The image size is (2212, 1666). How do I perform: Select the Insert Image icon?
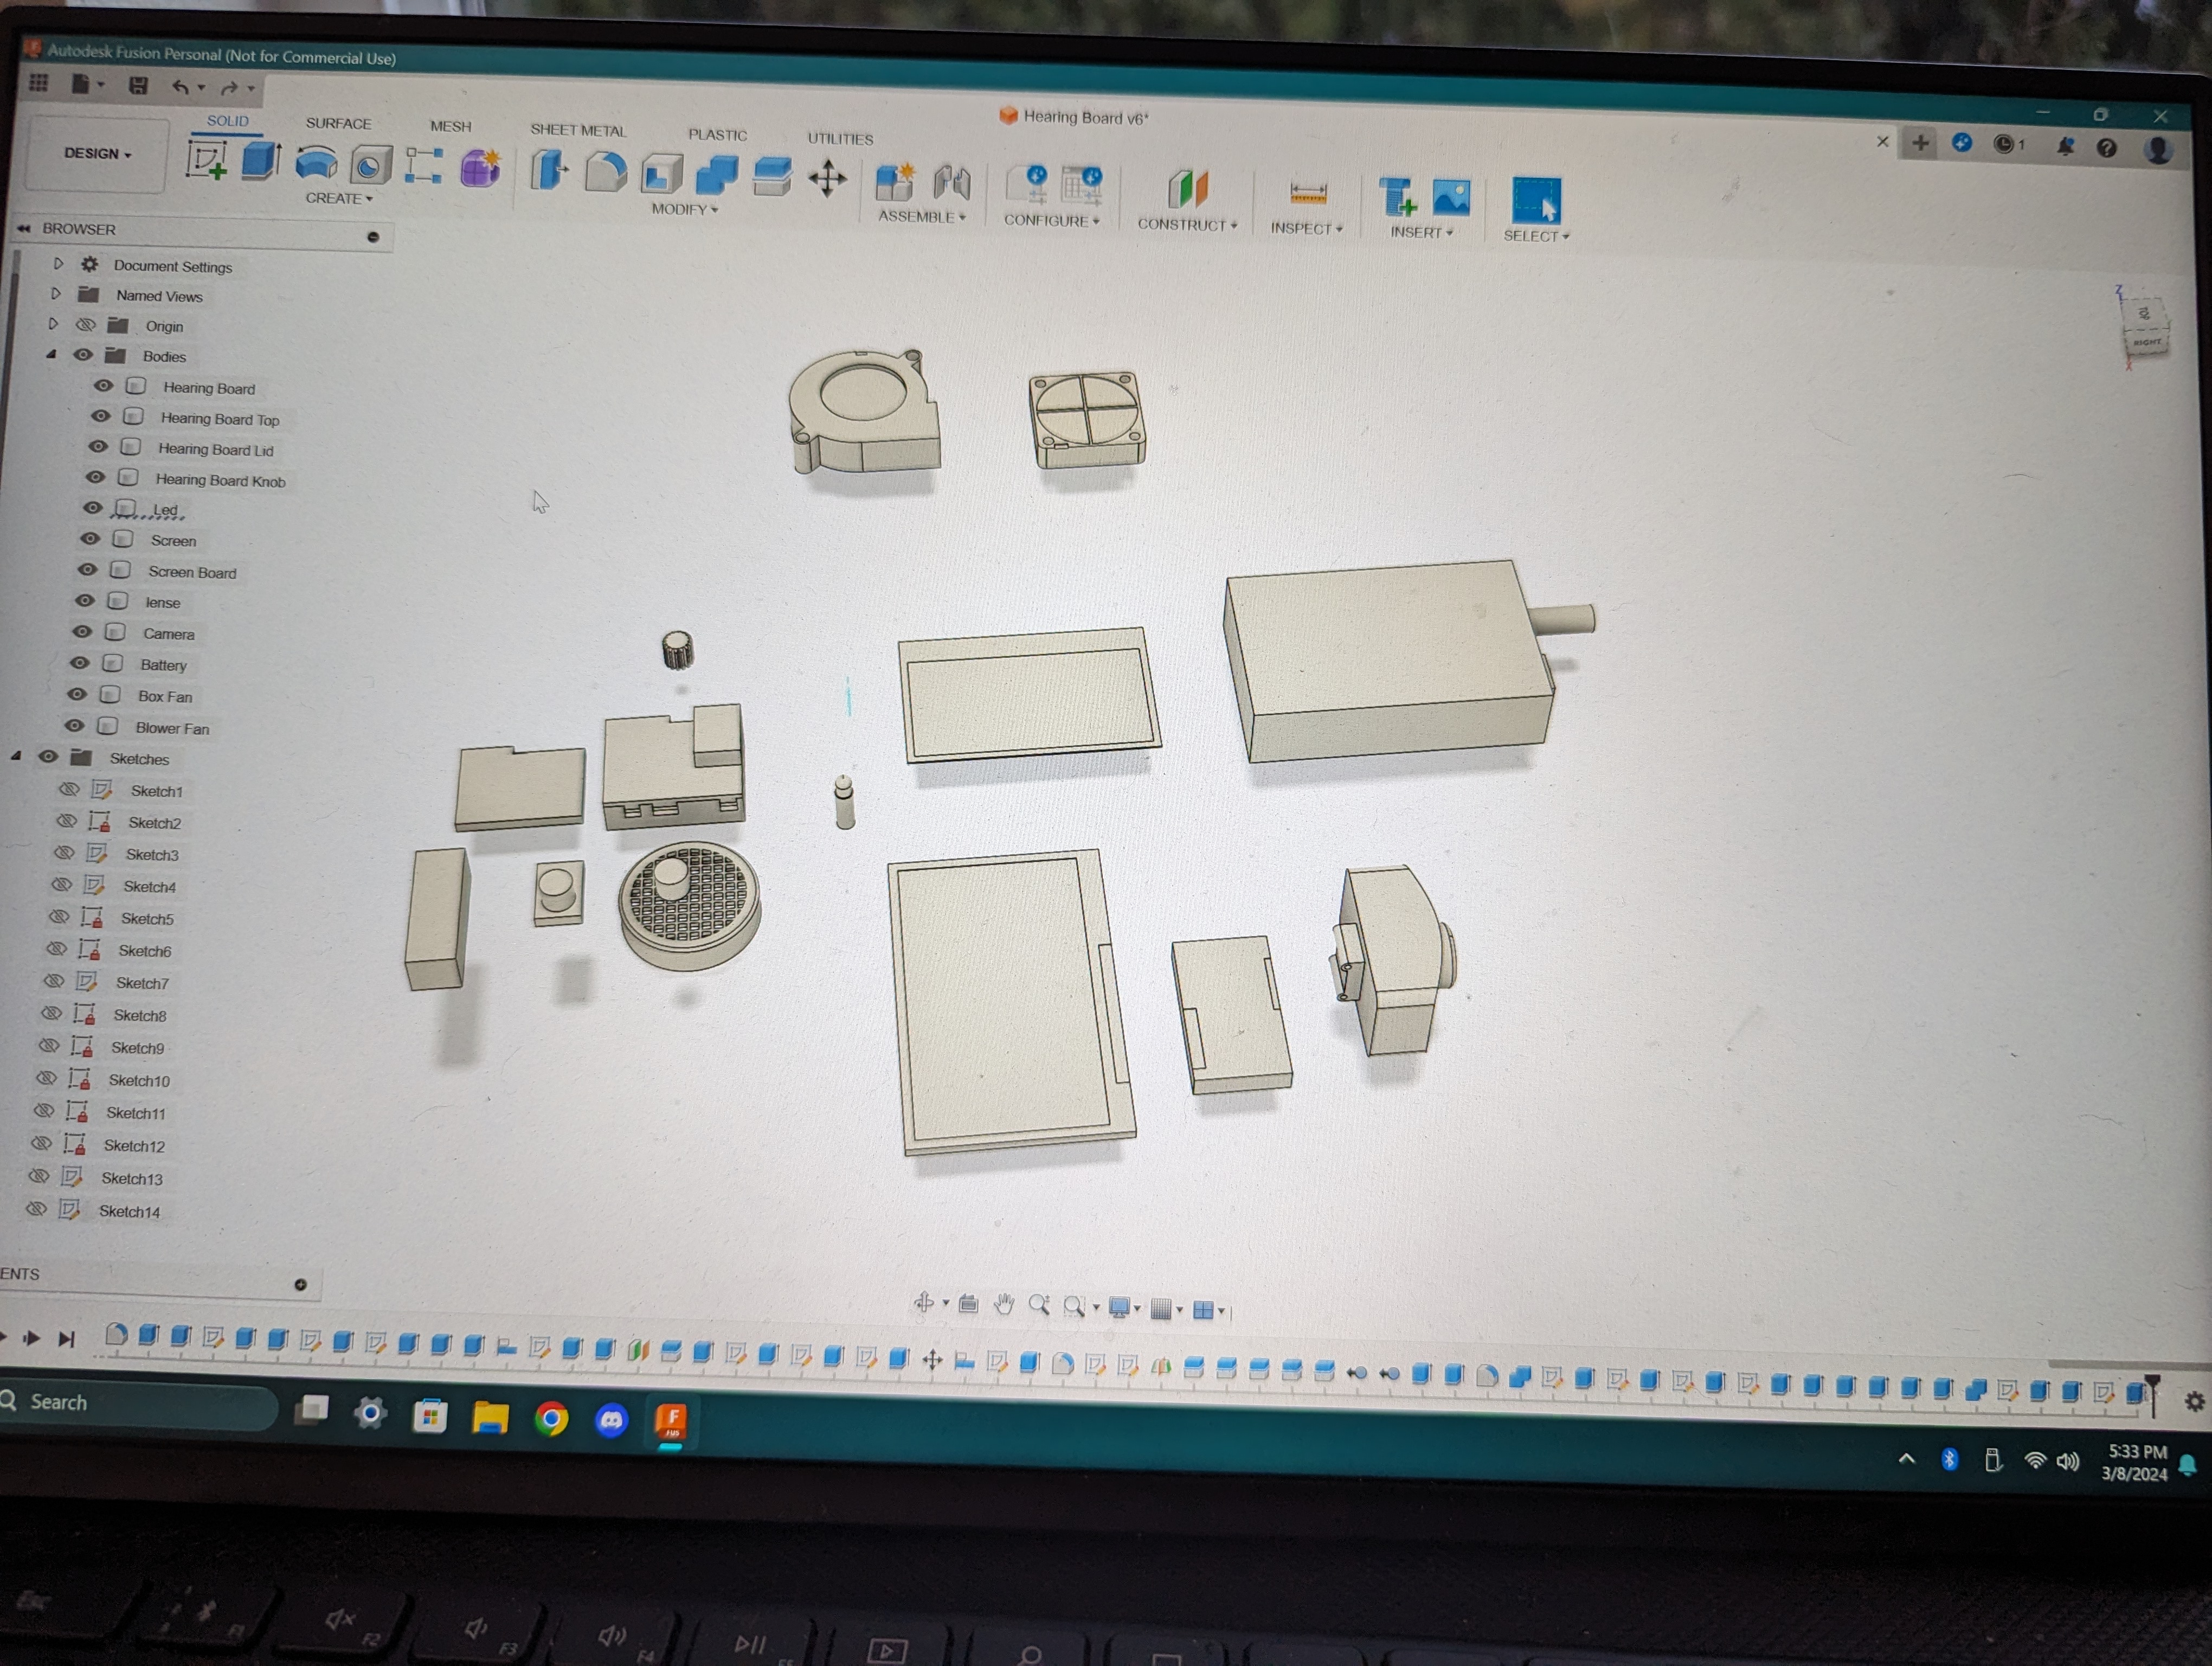(x=1451, y=197)
